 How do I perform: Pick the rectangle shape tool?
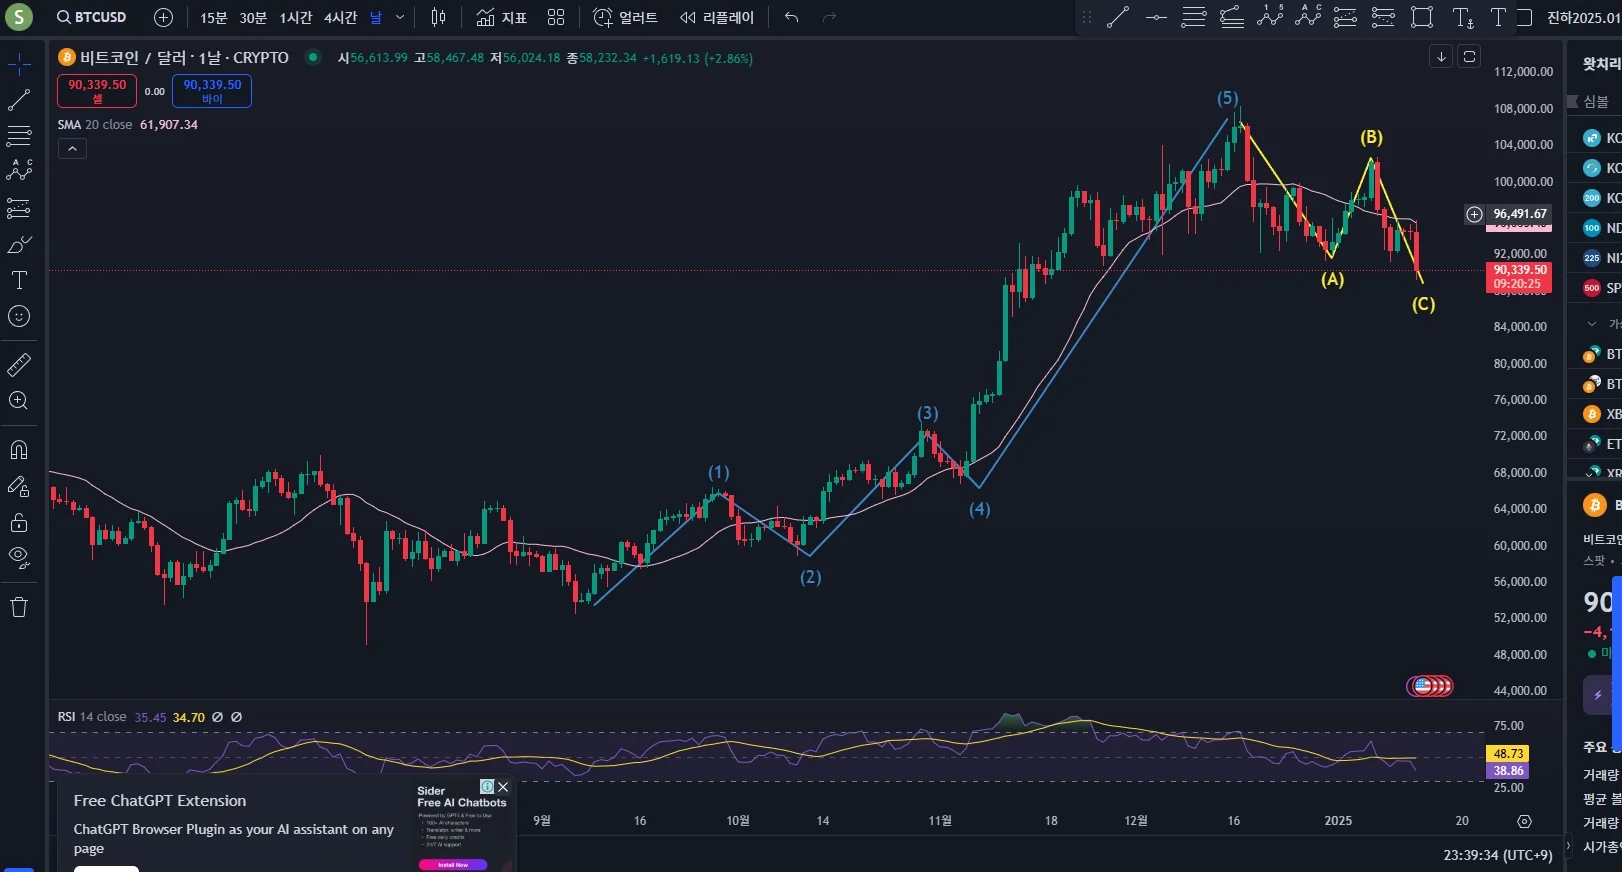[x=1422, y=17]
